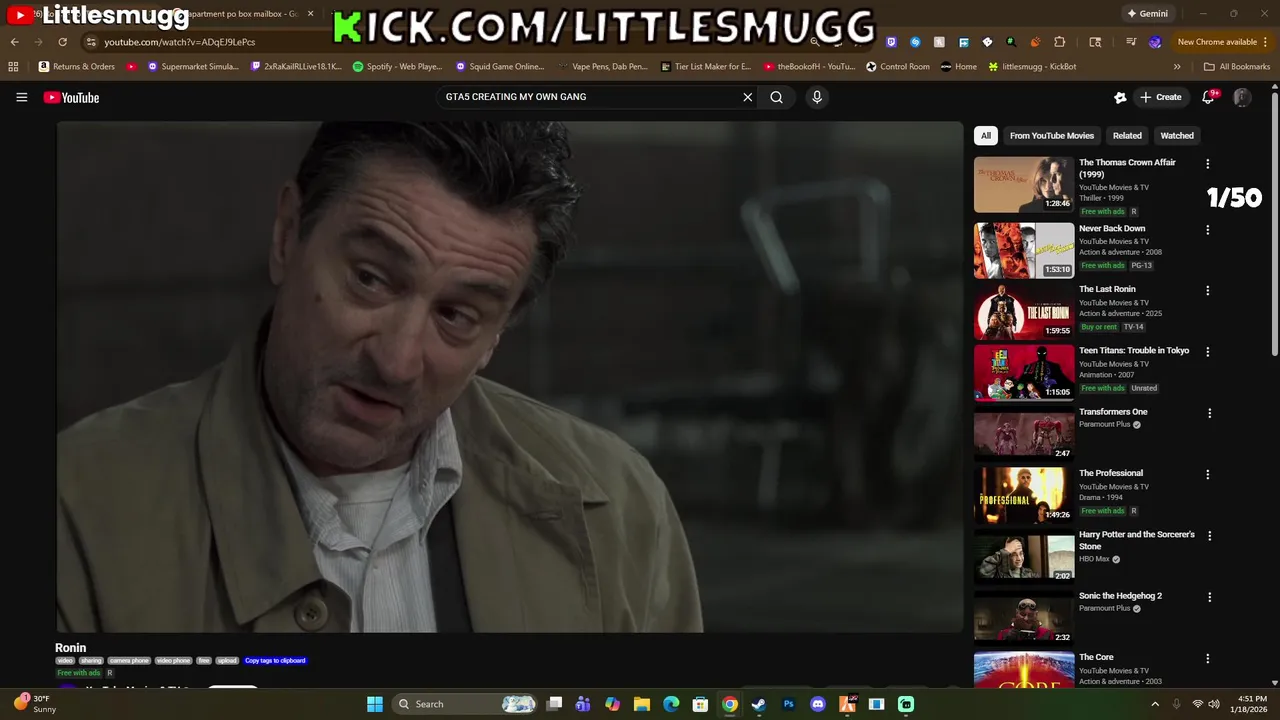Open Photoshop from taskbar
1280x720 pixels.
[788, 704]
